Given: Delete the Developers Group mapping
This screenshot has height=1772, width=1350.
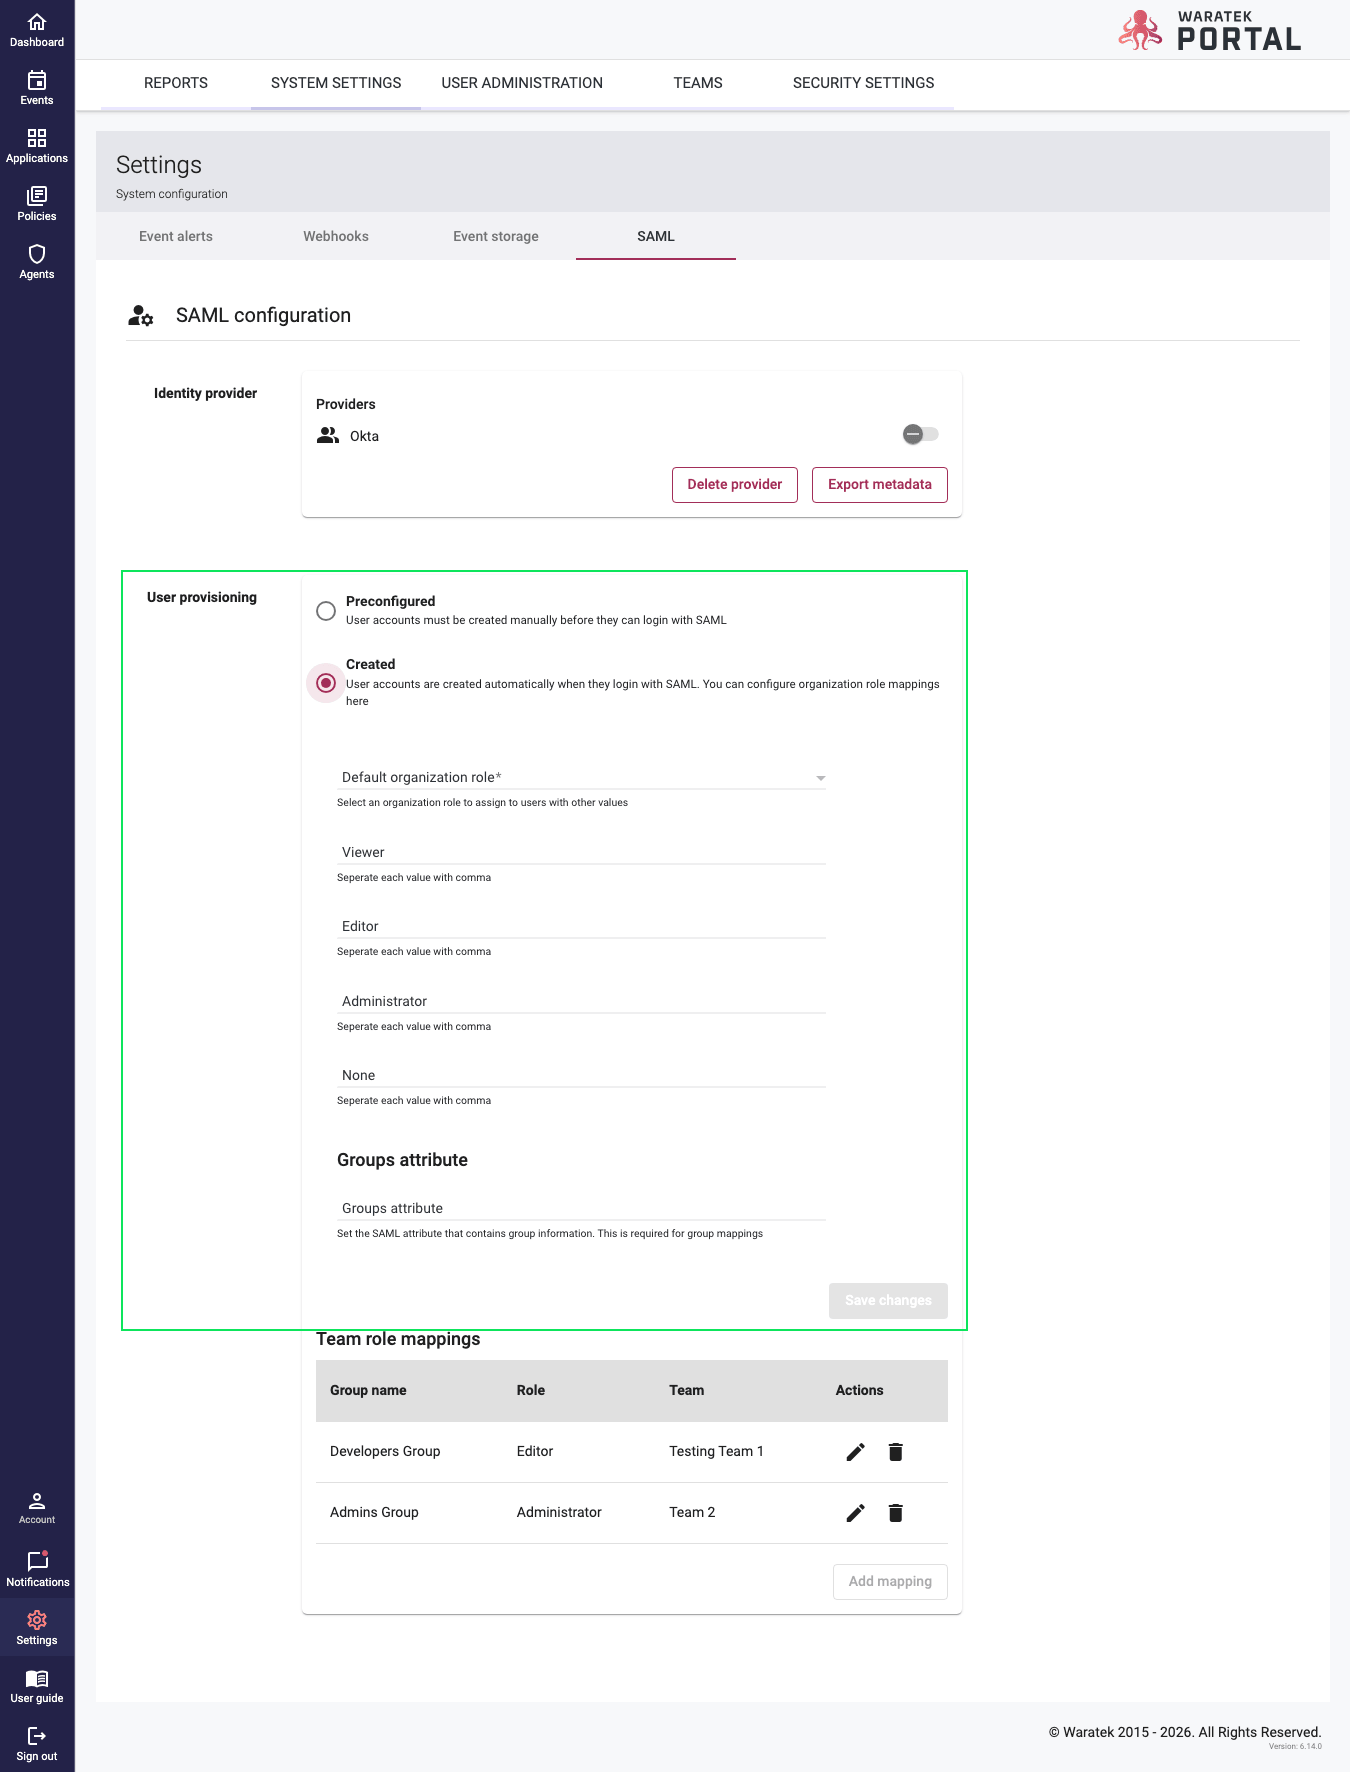Looking at the screenshot, I should click(896, 1452).
